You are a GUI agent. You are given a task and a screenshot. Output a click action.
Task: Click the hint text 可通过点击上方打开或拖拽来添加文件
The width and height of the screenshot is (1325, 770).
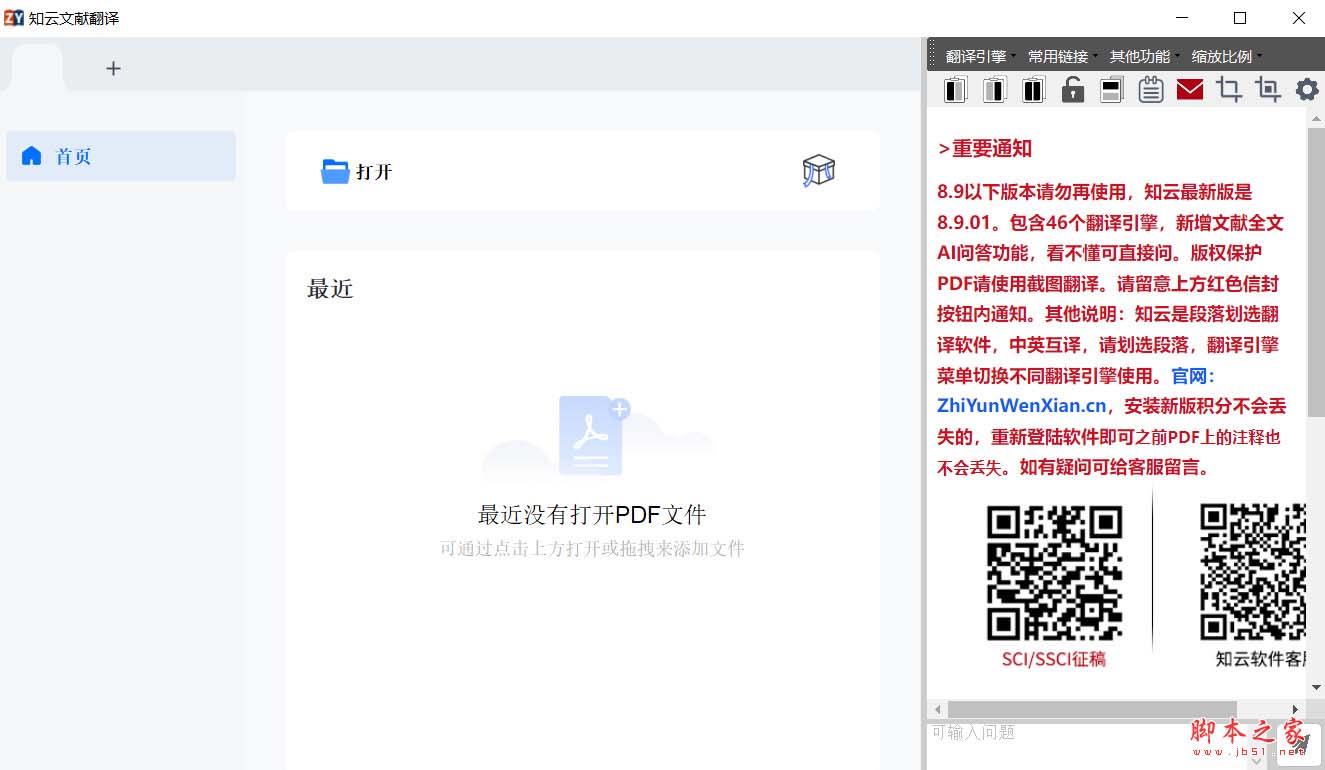click(x=592, y=548)
